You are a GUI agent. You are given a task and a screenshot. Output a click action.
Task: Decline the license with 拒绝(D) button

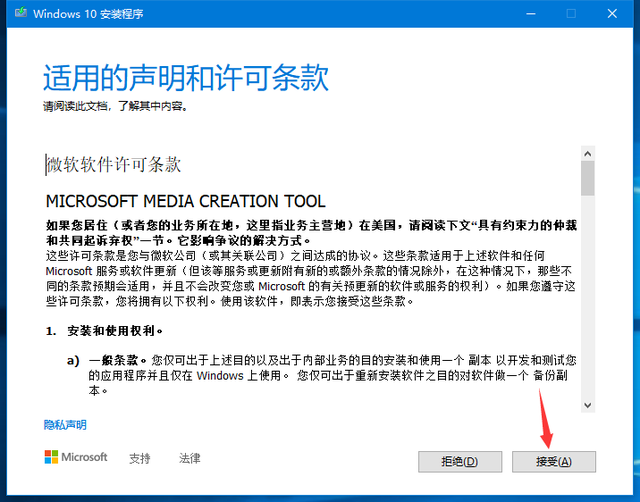(460, 462)
